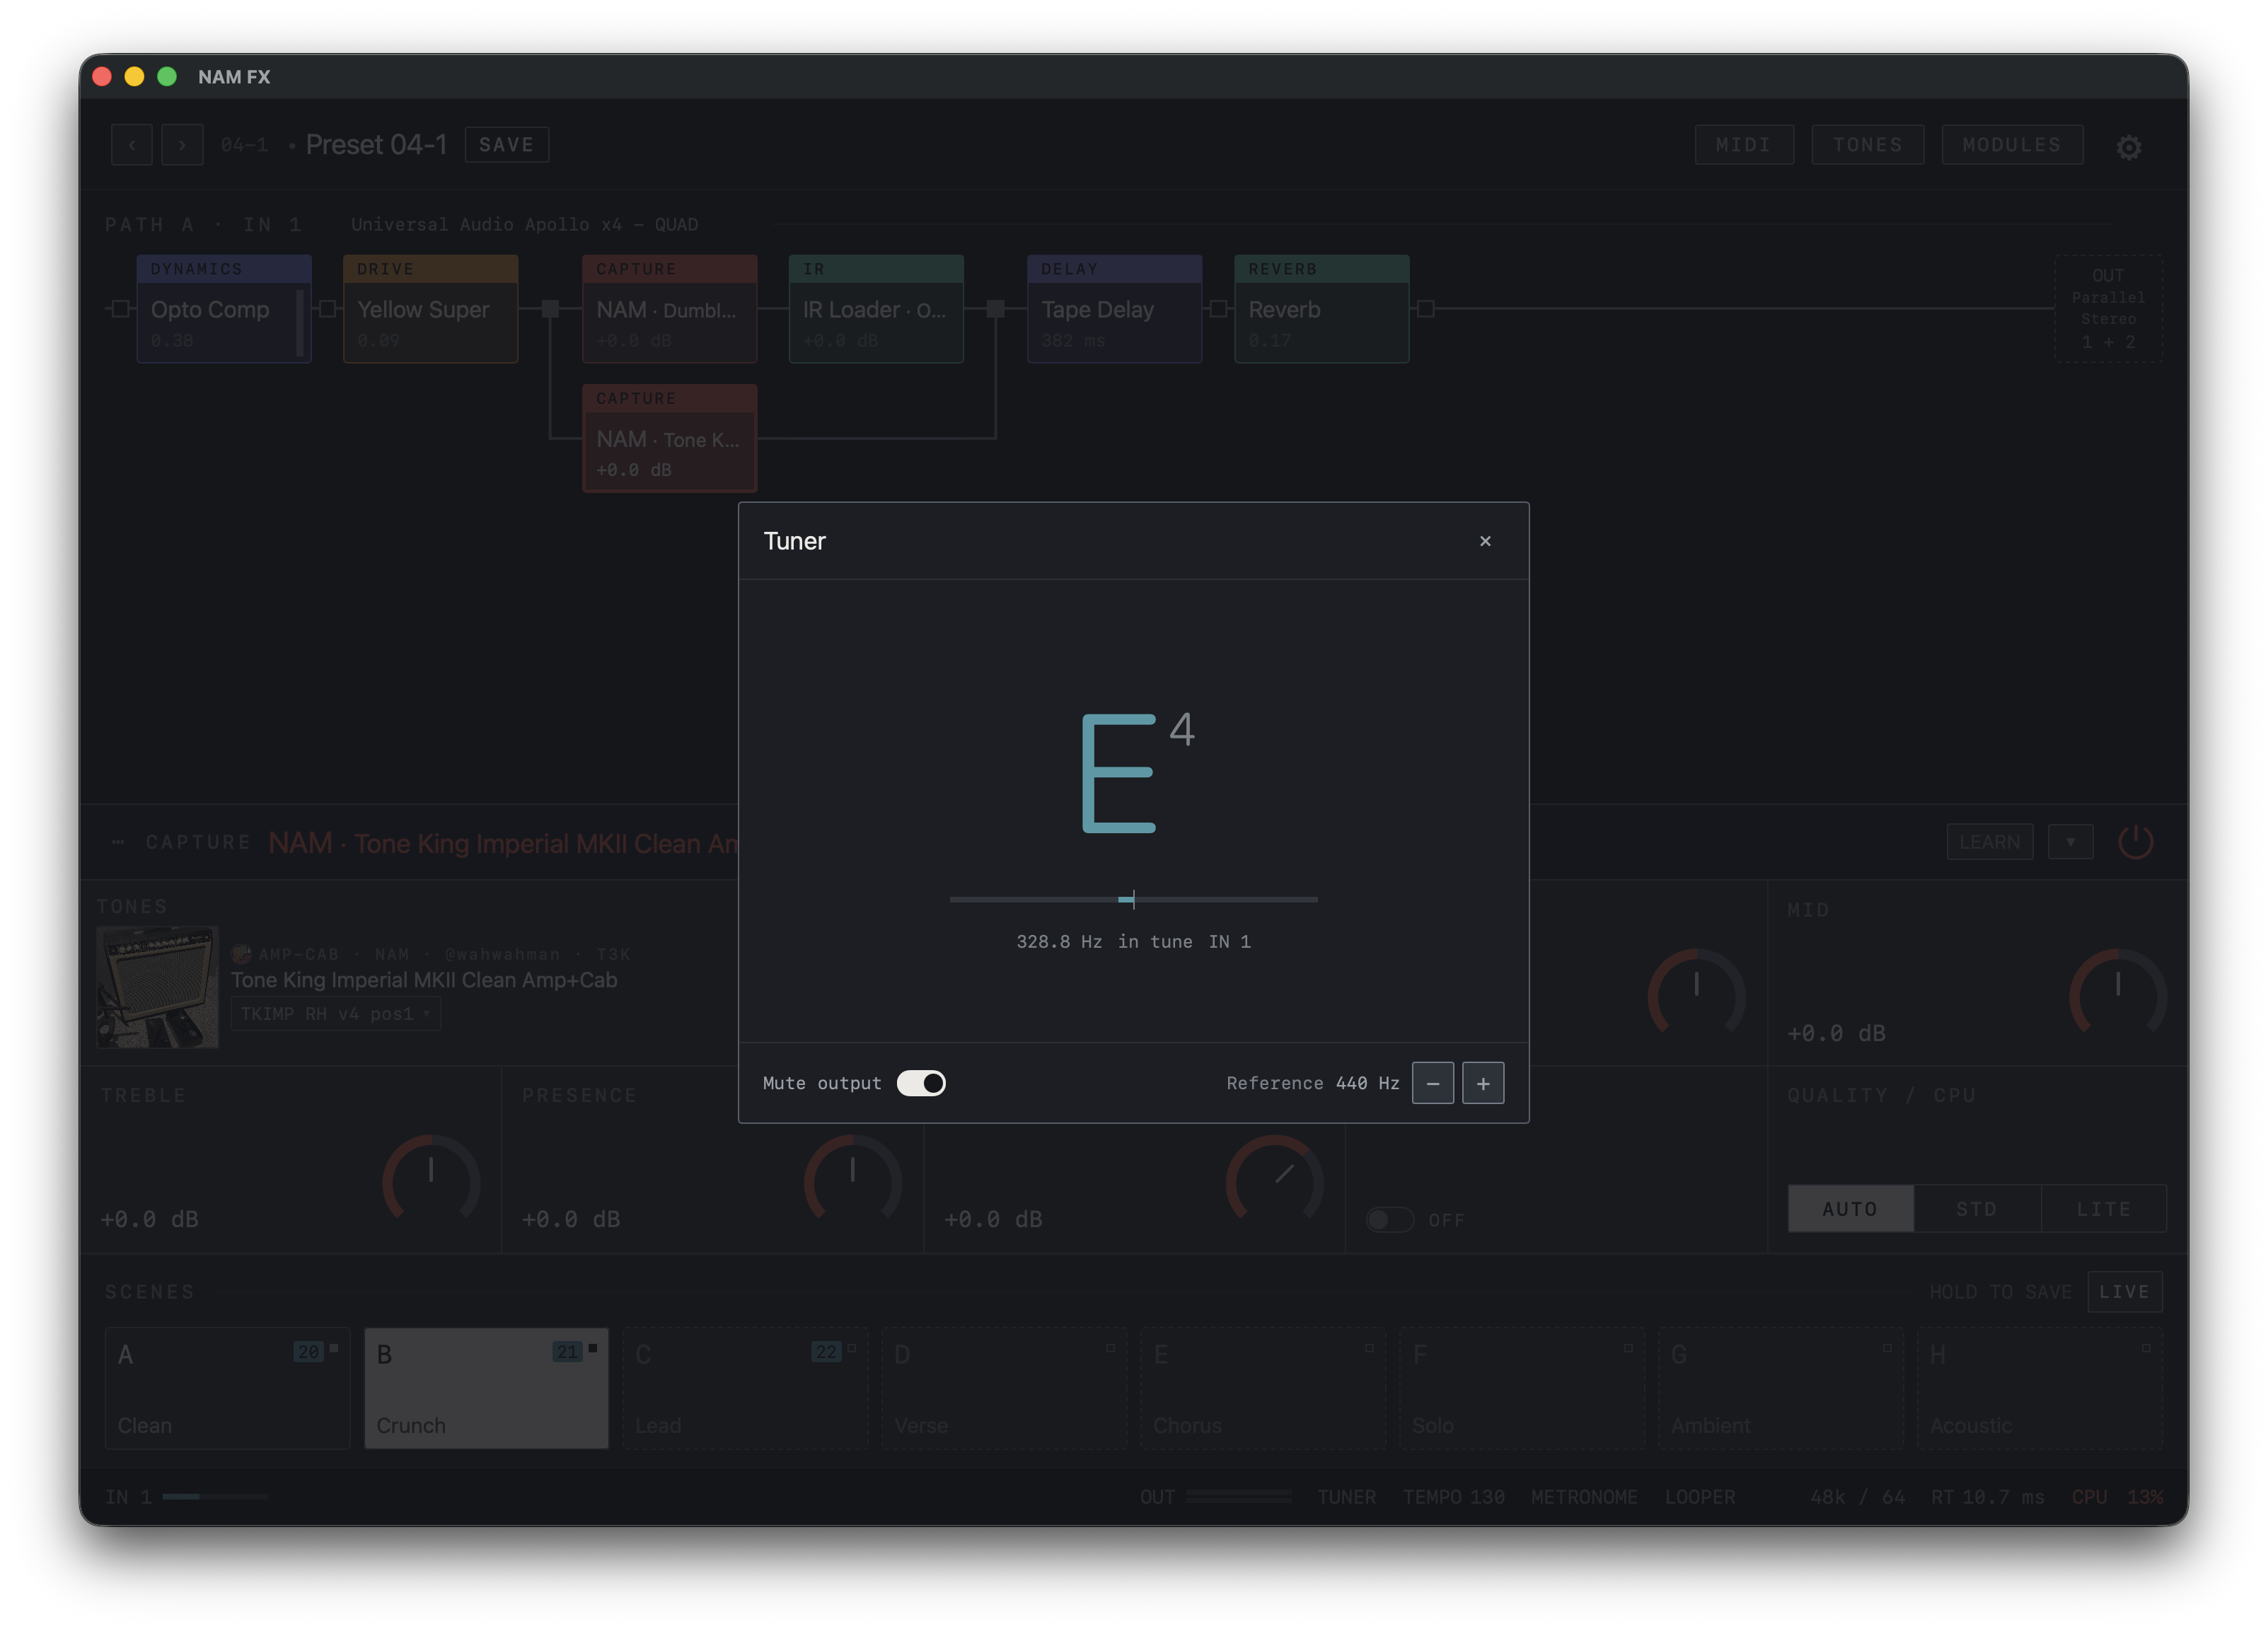Go to previous preset arrow
Screen dimensions: 2268x1631
coord(132,145)
